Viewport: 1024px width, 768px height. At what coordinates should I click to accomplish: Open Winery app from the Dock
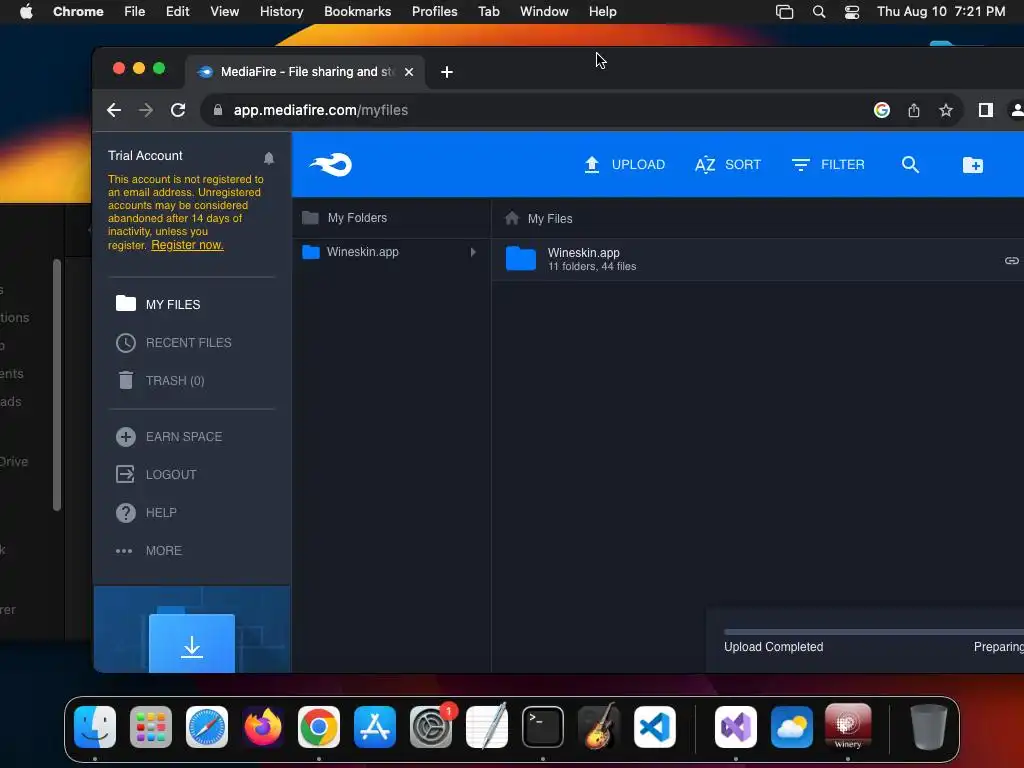click(848, 727)
